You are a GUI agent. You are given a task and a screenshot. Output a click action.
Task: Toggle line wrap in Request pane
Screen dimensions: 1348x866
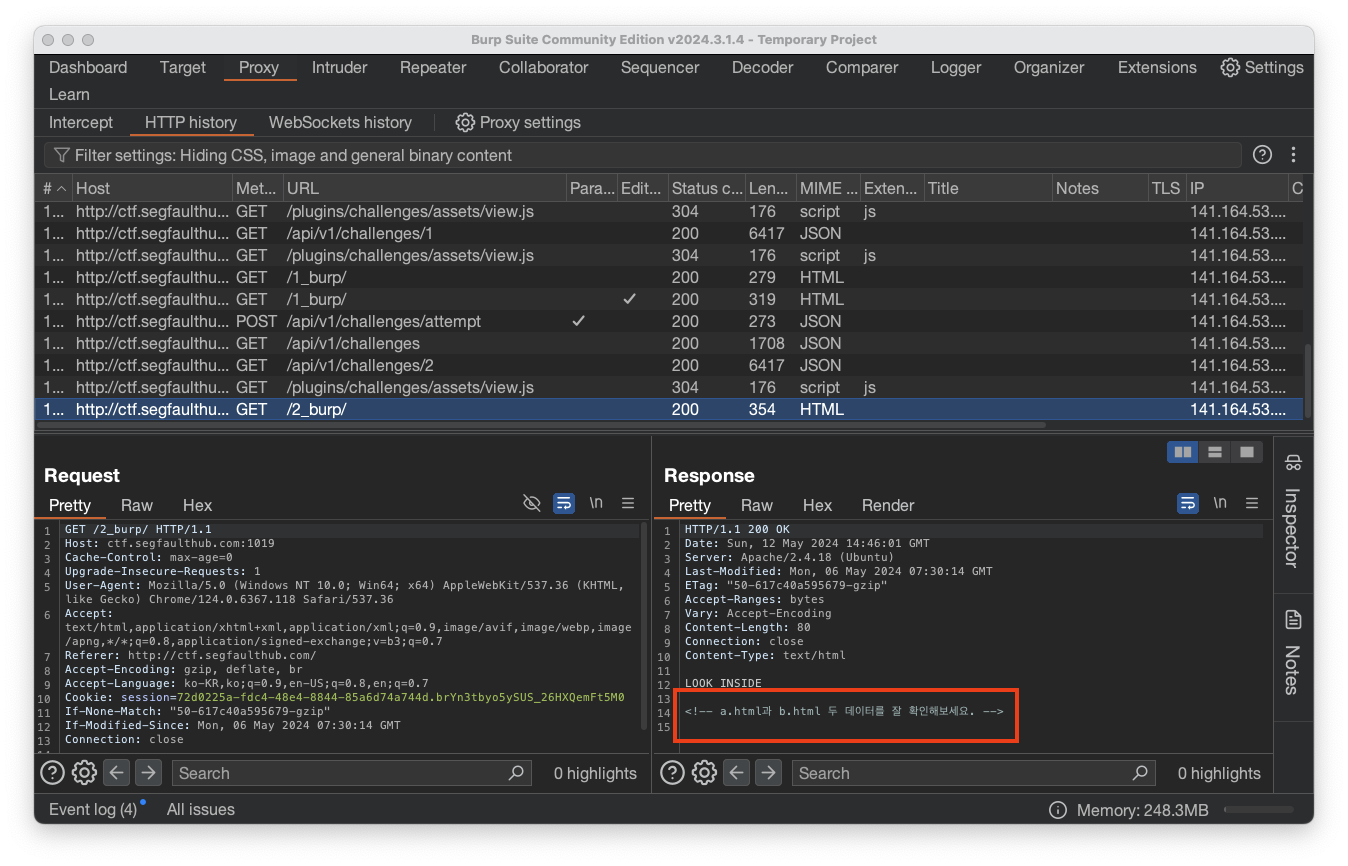point(564,503)
